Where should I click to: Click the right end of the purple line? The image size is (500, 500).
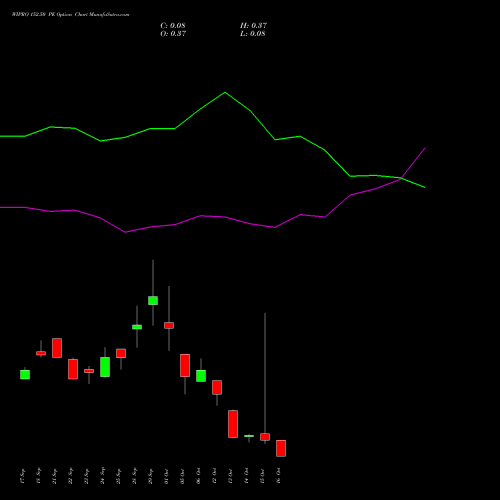coord(425,148)
